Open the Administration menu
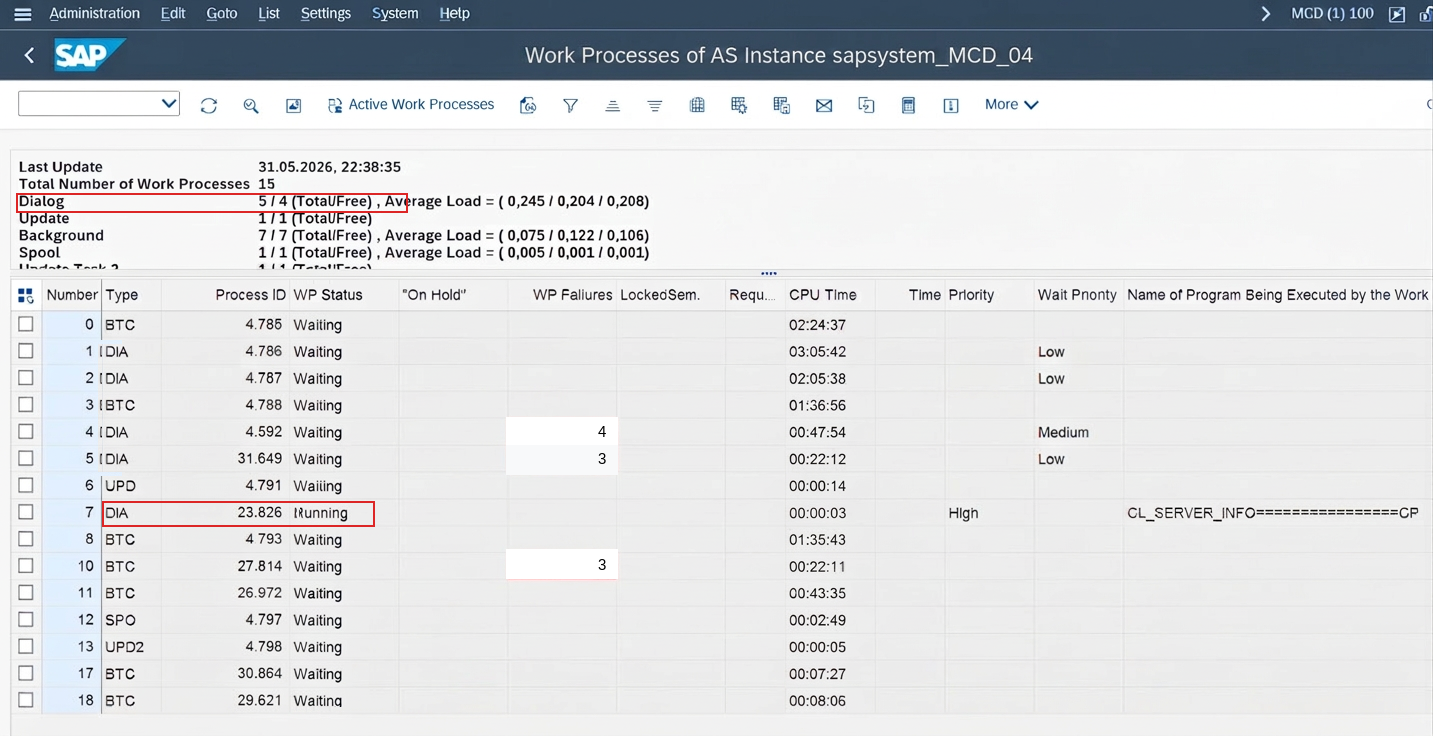 coord(95,14)
